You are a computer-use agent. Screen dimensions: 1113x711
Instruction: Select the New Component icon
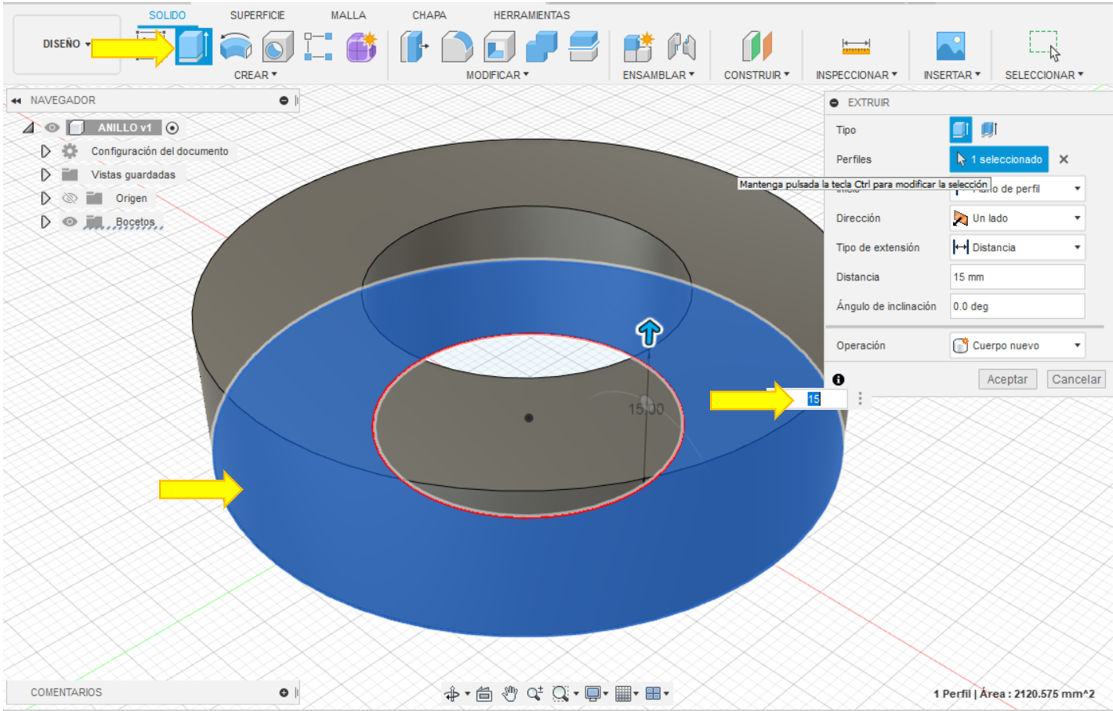[x=638, y=47]
